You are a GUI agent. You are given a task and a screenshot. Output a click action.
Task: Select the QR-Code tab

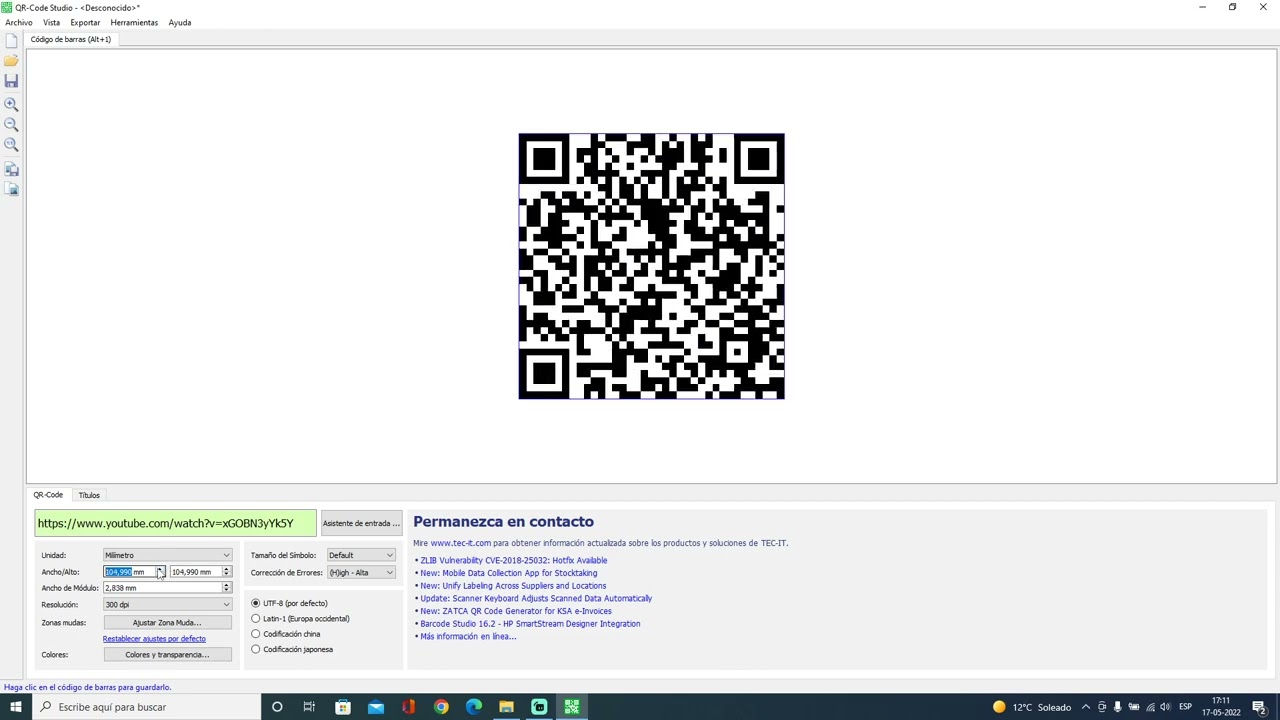[x=48, y=495]
